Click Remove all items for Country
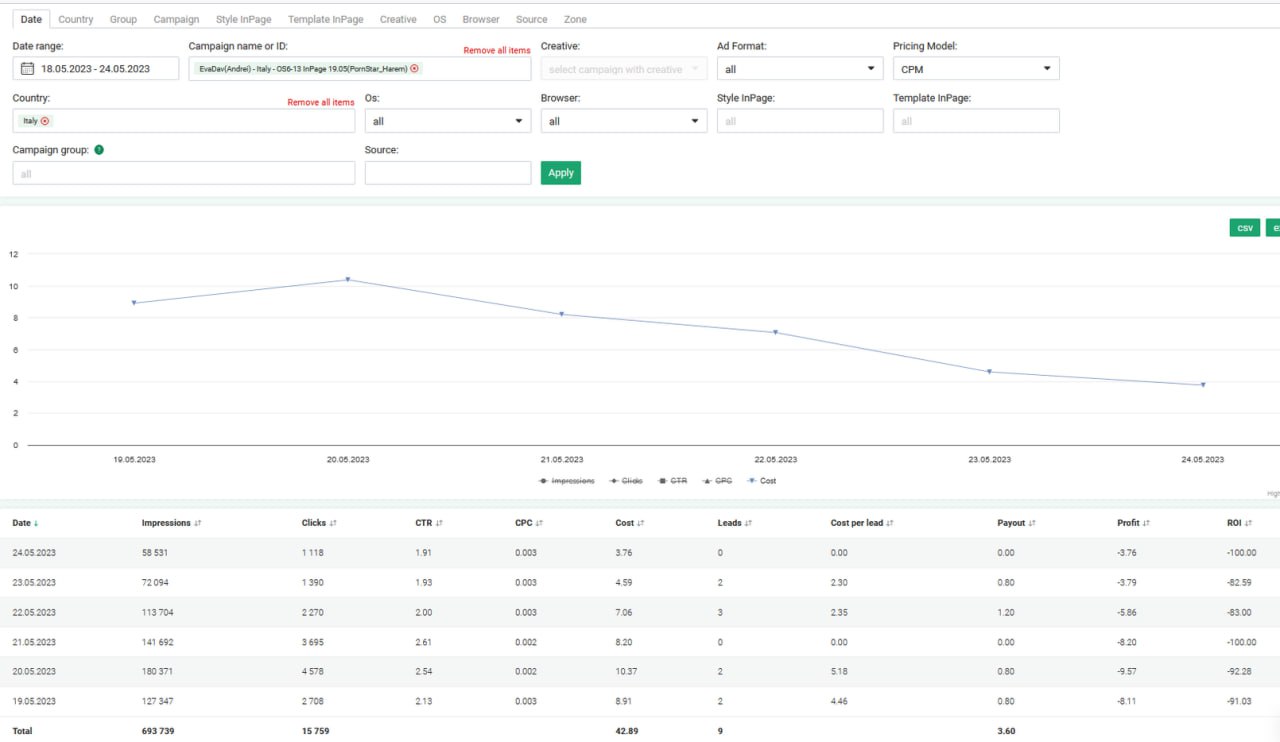The width and height of the screenshot is (1280, 742). pyautogui.click(x=321, y=102)
